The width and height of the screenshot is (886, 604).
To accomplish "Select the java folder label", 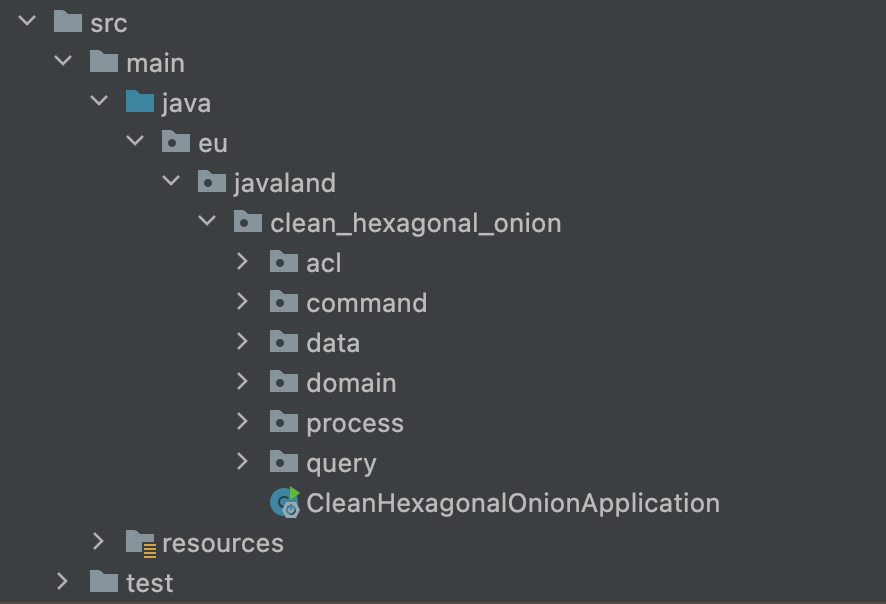I will [186, 104].
